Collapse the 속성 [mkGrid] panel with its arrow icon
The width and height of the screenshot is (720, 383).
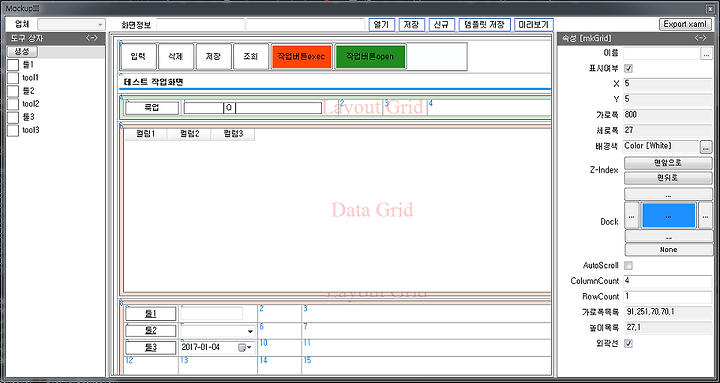700,38
